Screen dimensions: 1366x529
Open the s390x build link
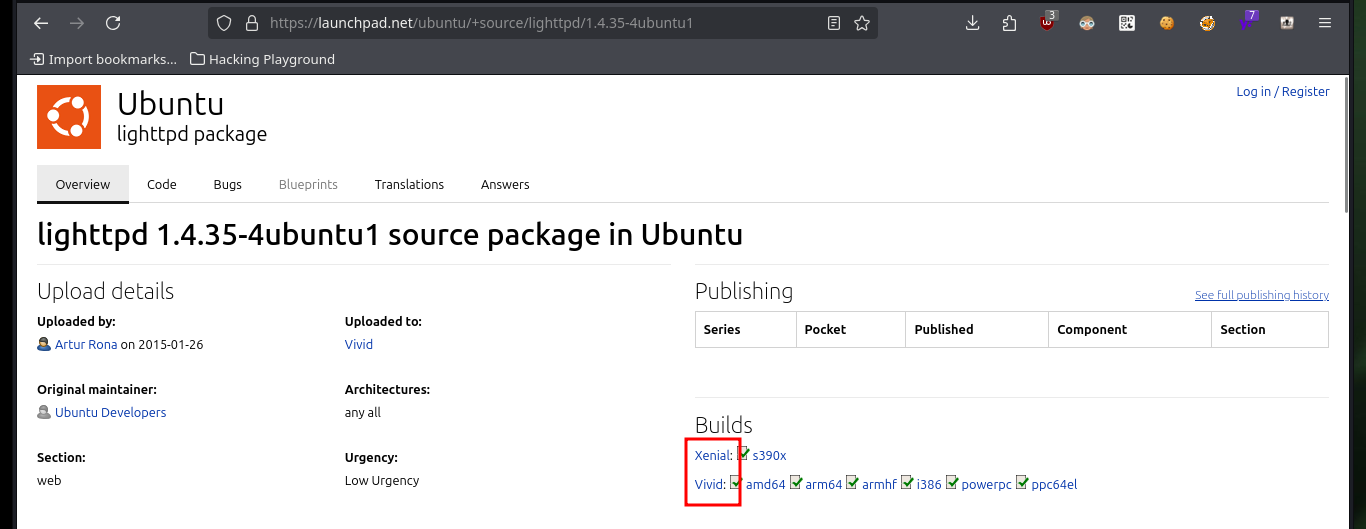click(770, 455)
